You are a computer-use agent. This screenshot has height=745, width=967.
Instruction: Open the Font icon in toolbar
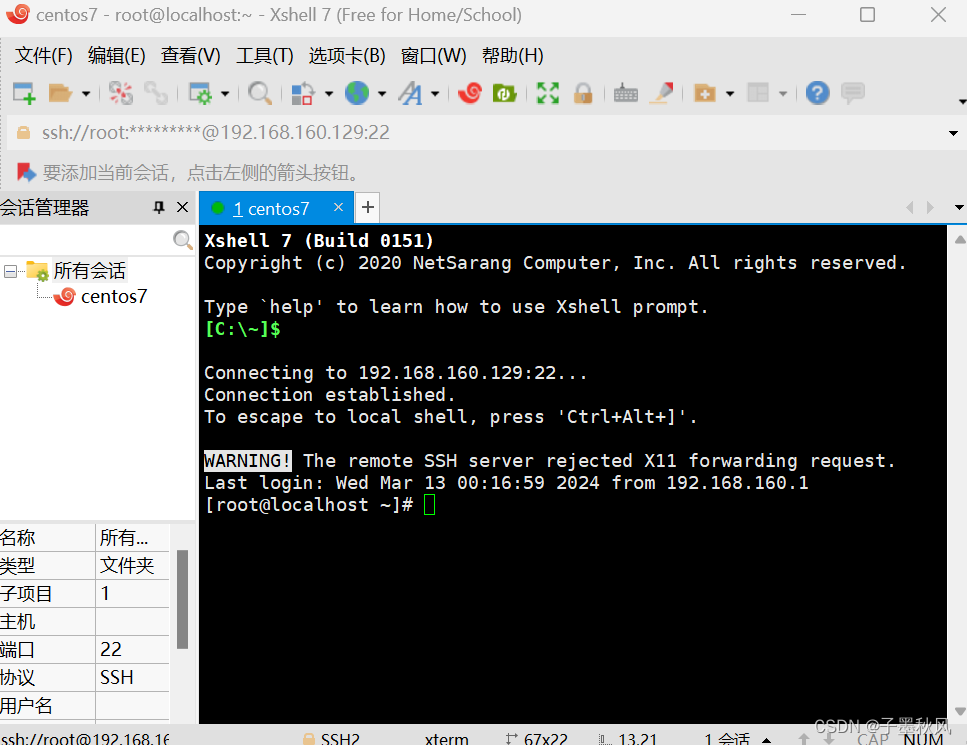410,94
